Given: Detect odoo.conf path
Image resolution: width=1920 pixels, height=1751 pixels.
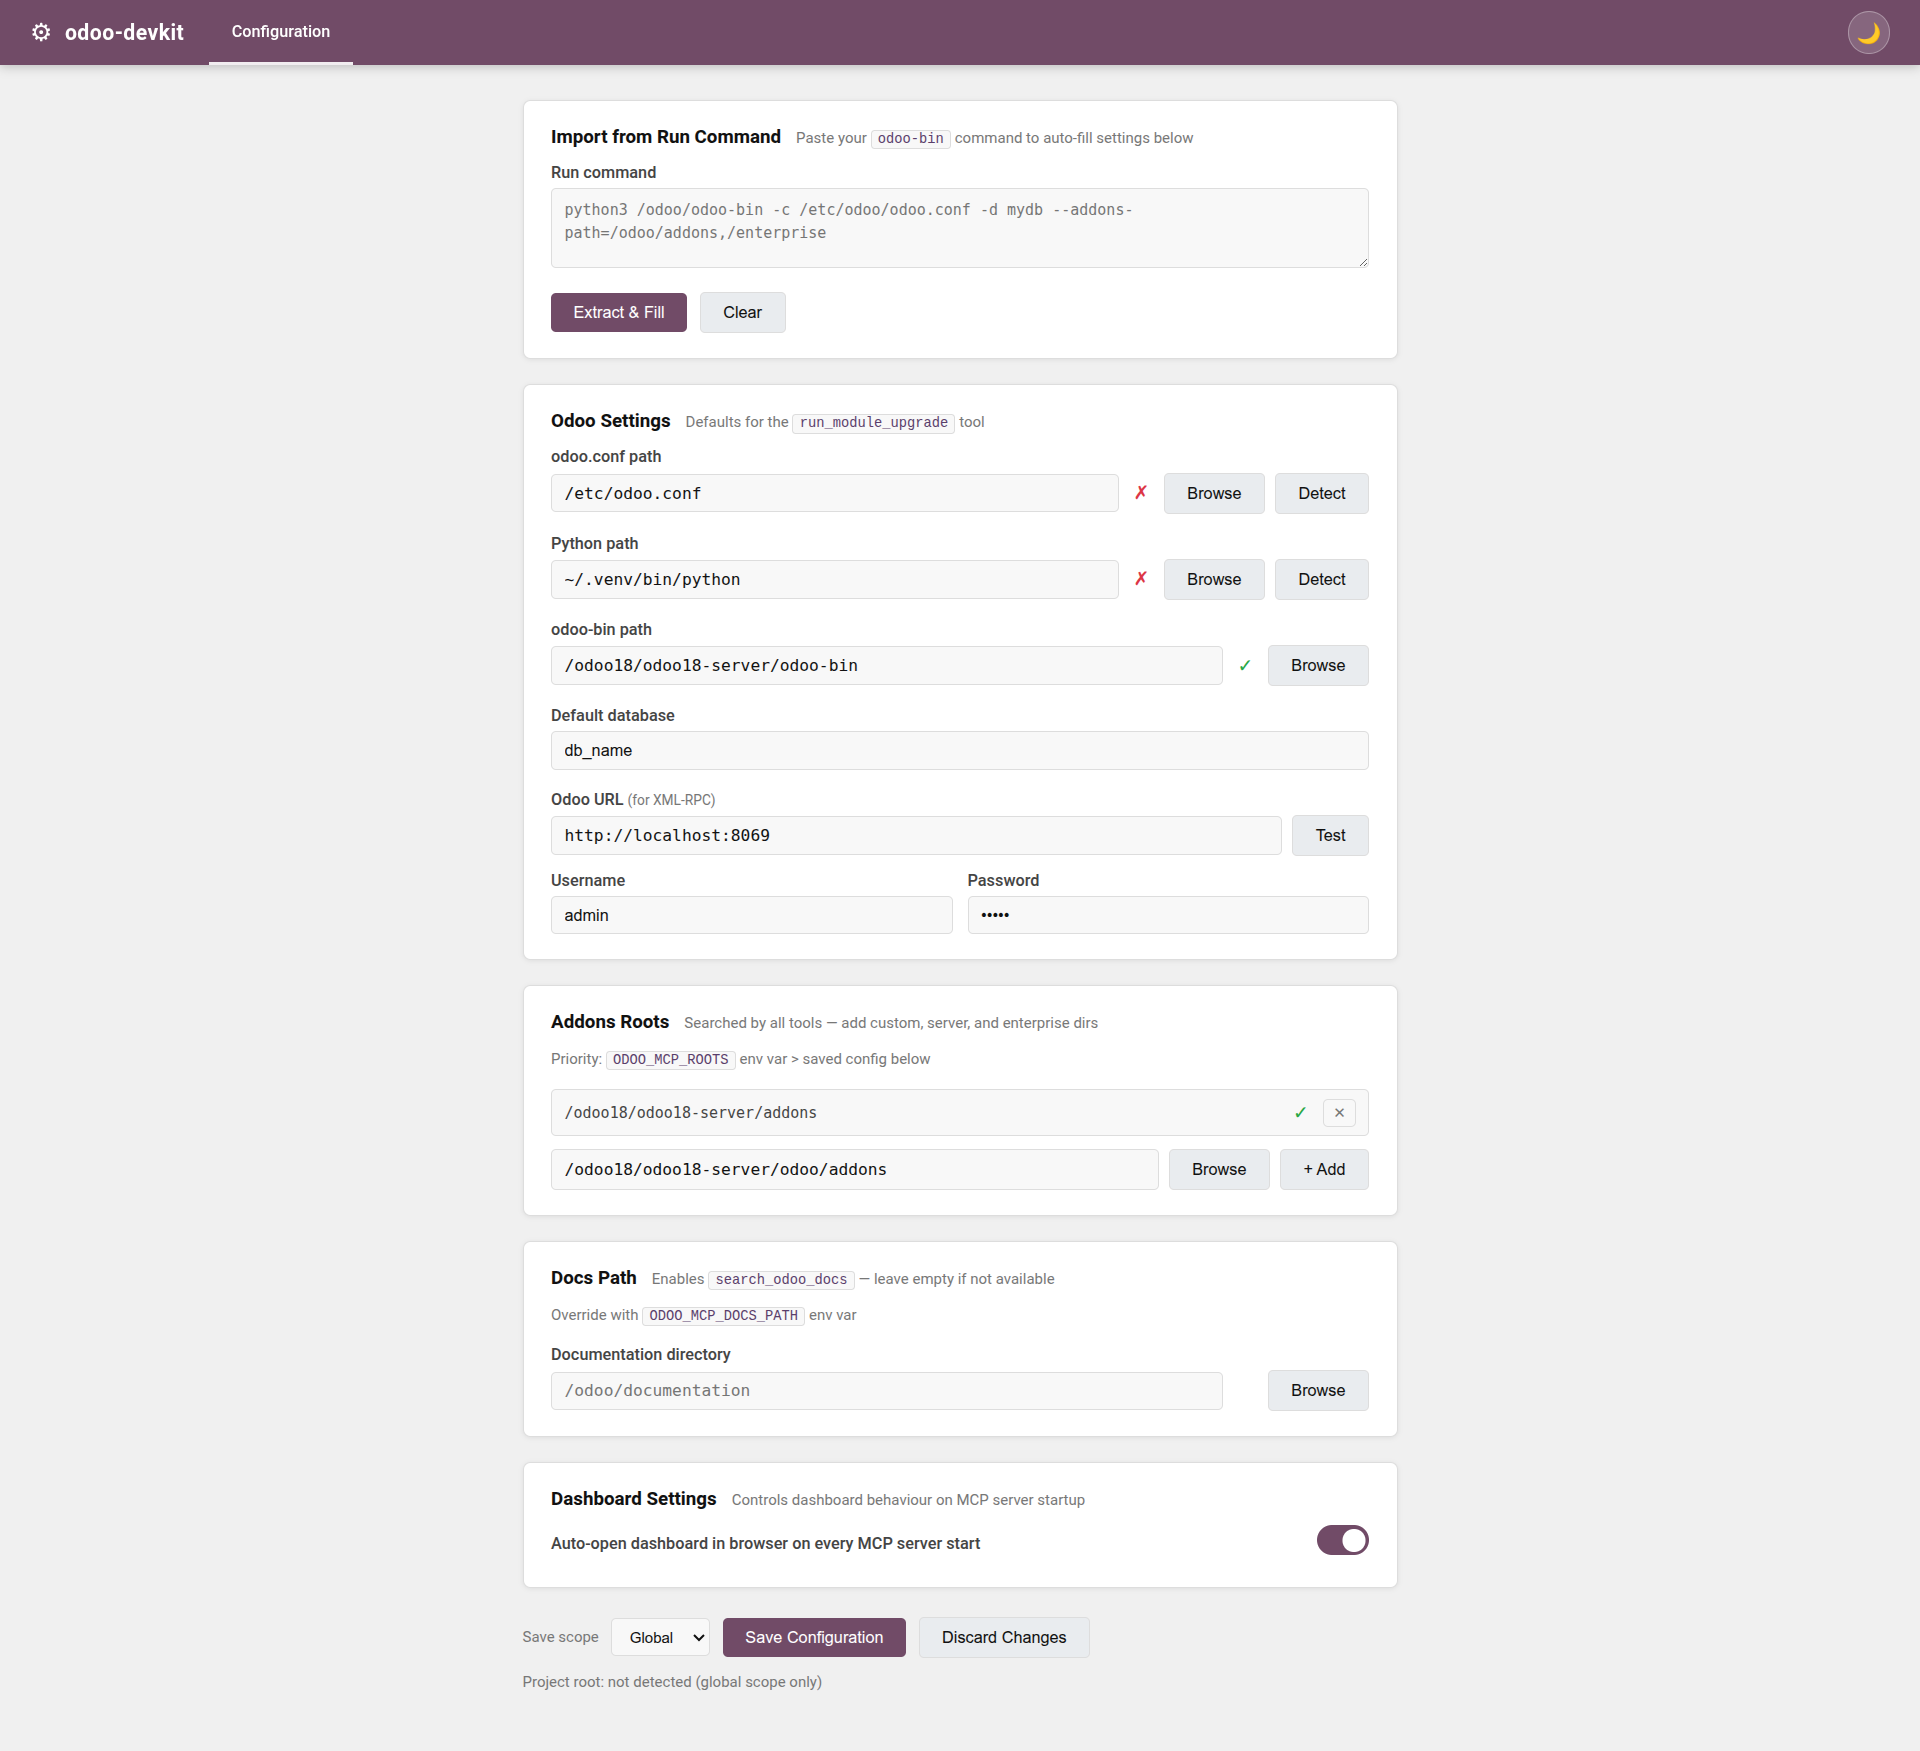Looking at the screenshot, I should click(1321, 493).
